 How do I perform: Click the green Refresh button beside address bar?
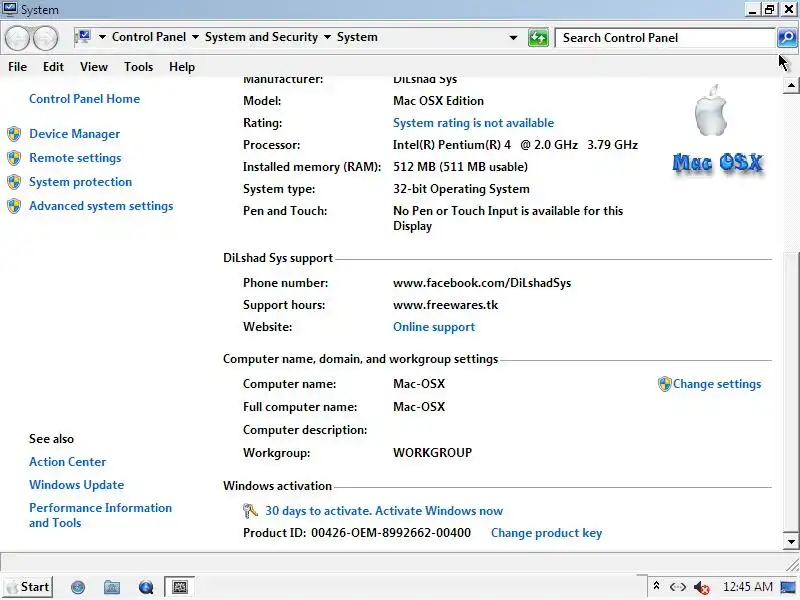(538, 38)
